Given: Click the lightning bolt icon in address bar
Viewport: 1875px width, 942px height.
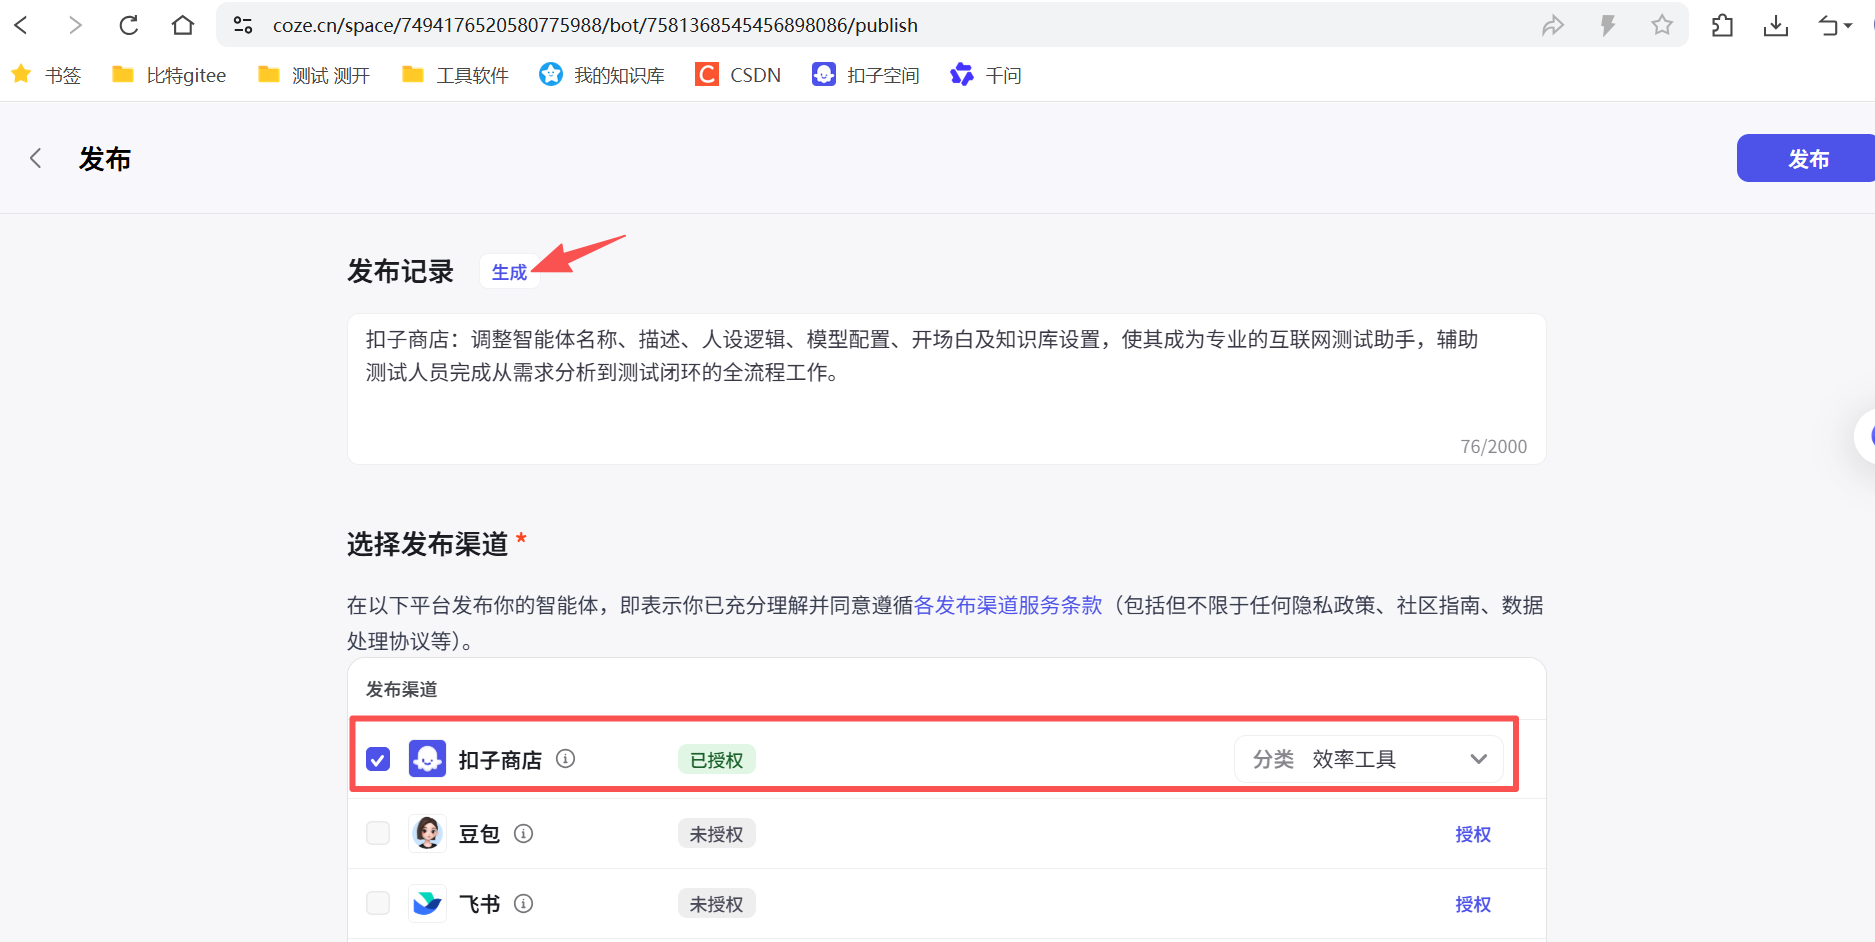Looking at the screenshot, I should (x=1608, y=25).
